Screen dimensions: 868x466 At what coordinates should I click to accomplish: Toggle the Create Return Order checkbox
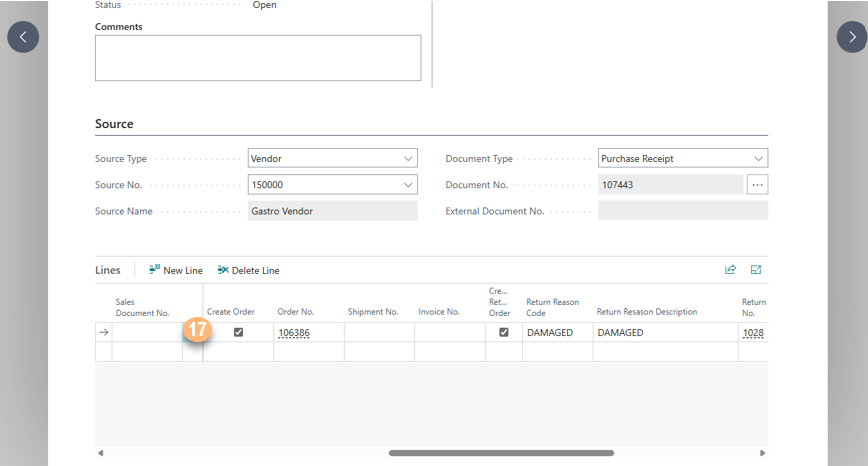504,332
